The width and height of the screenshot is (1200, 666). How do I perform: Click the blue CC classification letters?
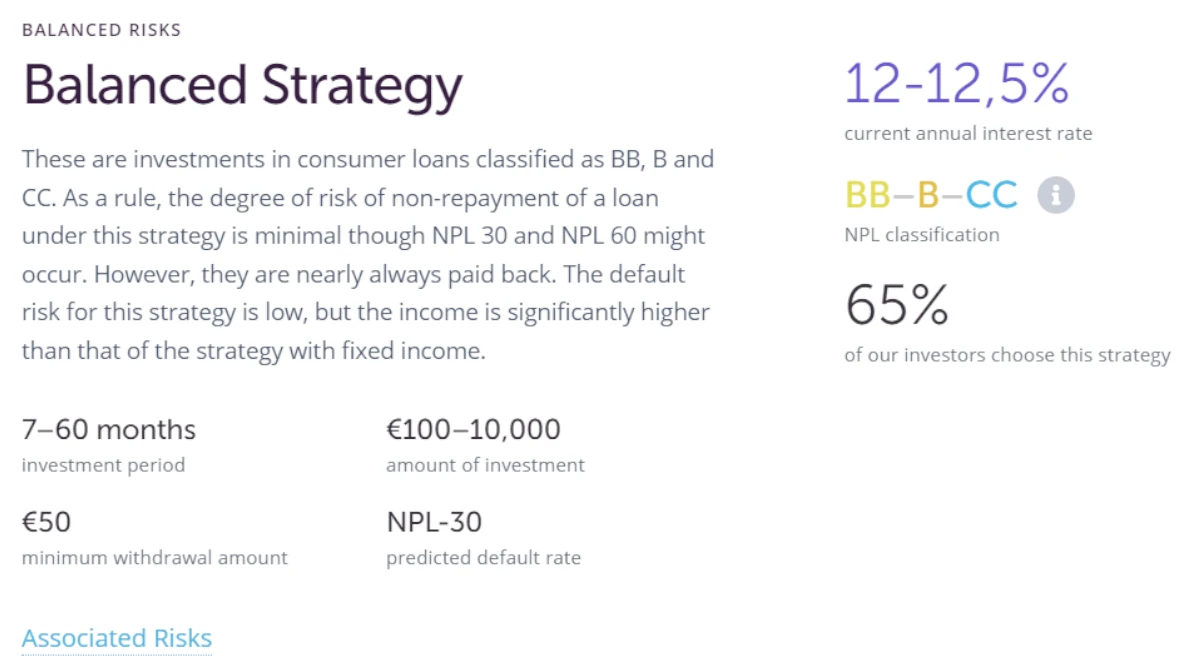992,195
